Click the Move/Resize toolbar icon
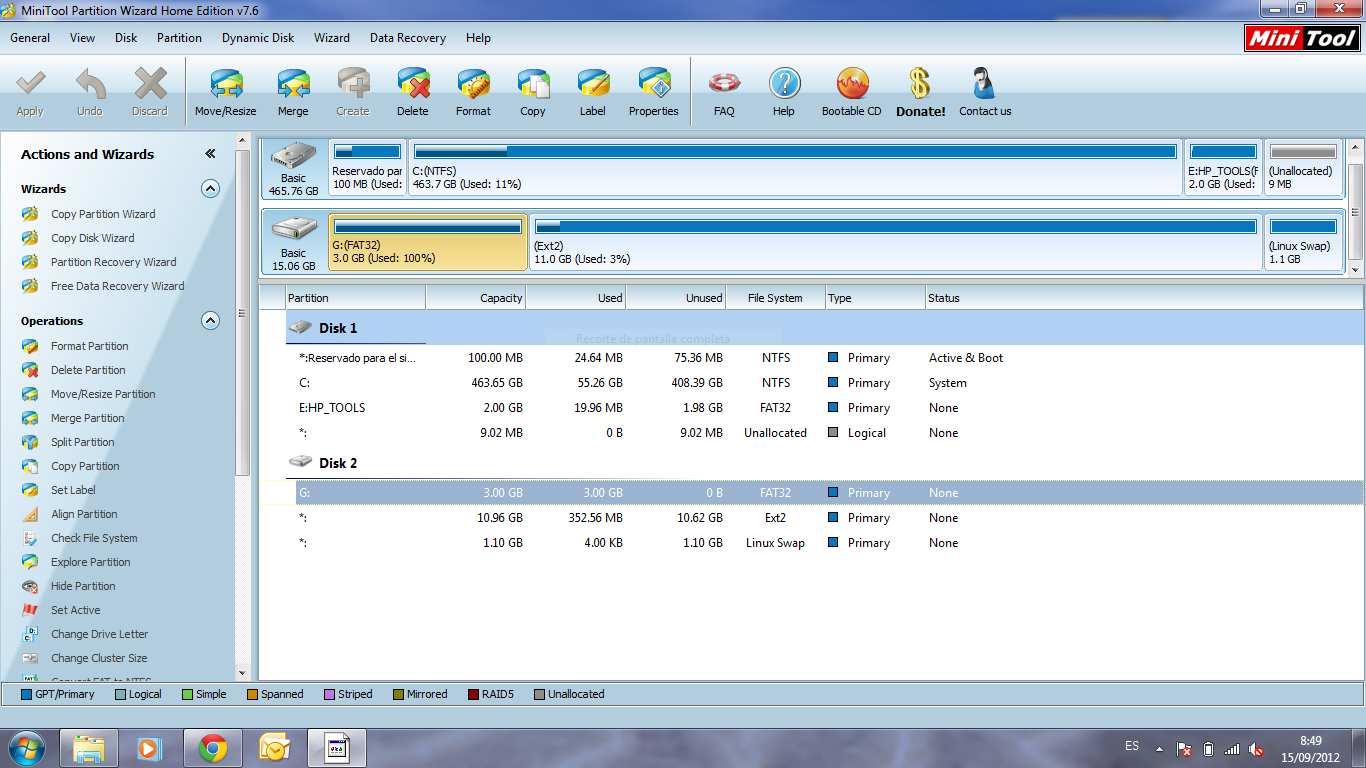The width and height of the screenshot is (1366, 768). (x=226, y=84)
